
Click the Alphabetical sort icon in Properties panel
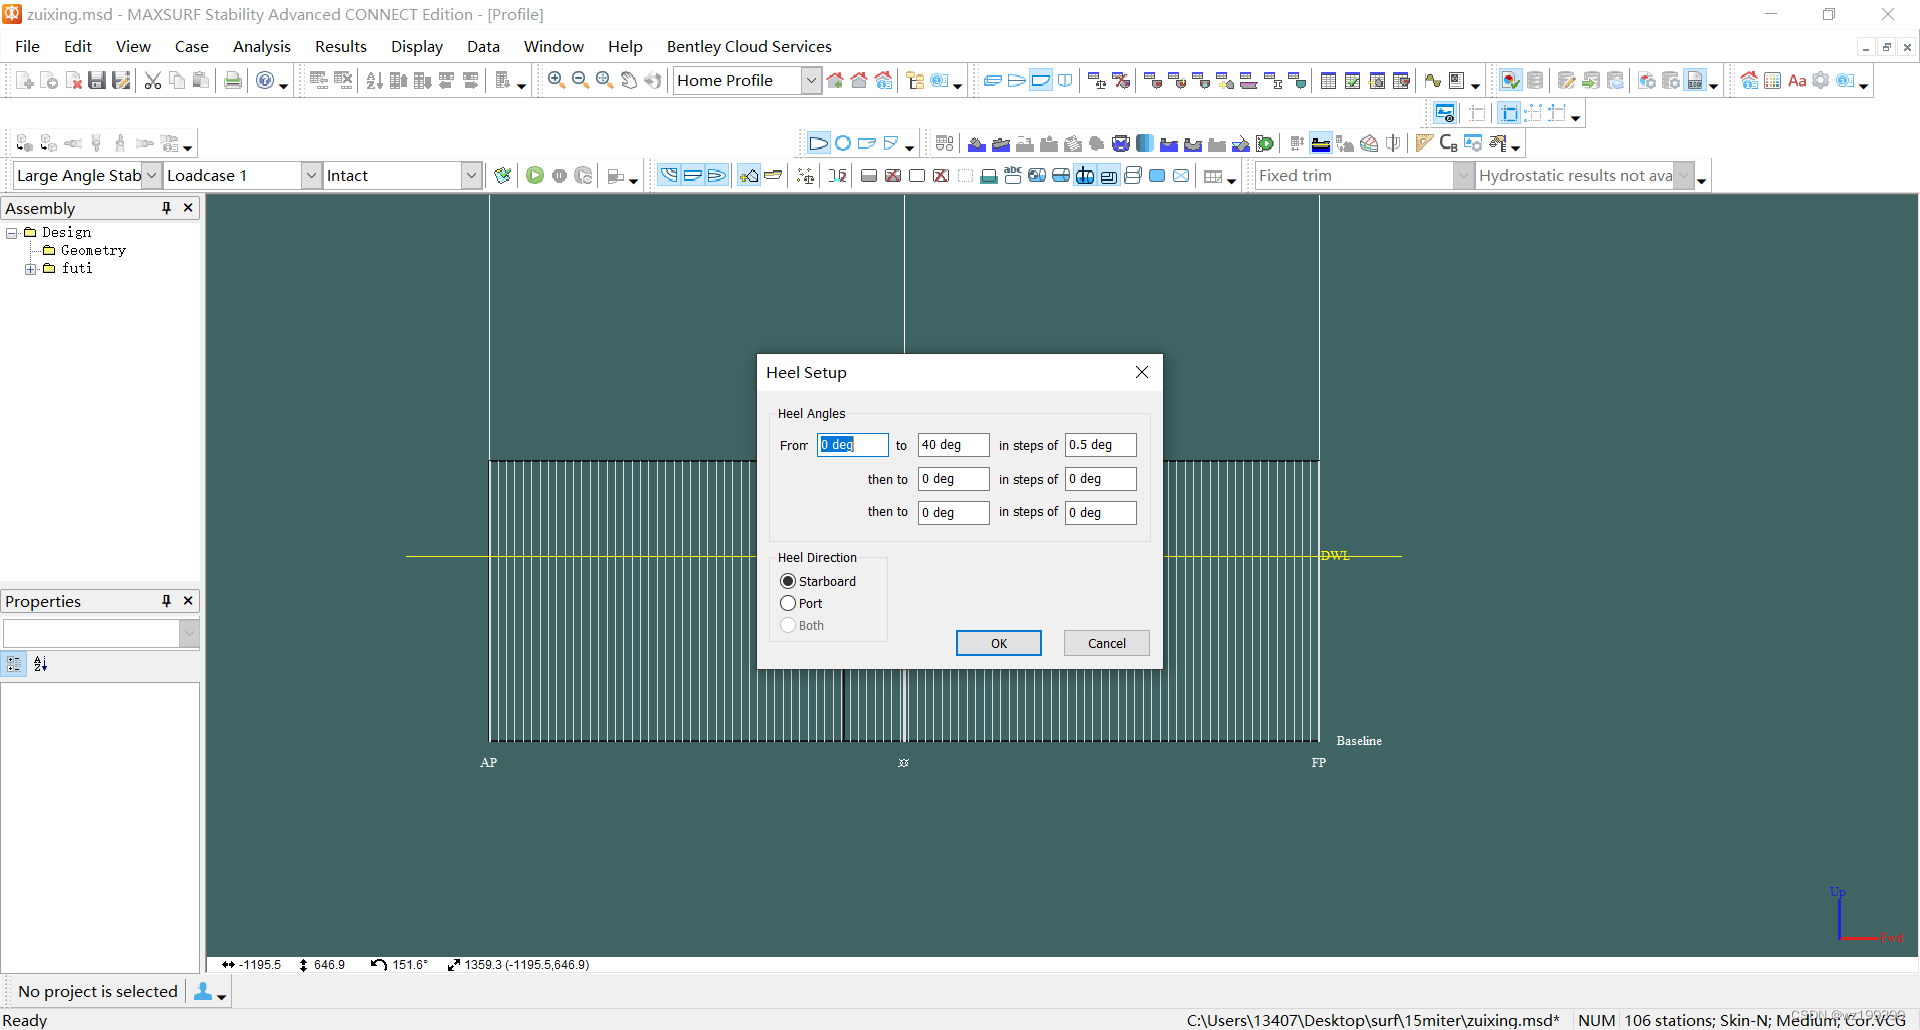[x=40, y=664]
